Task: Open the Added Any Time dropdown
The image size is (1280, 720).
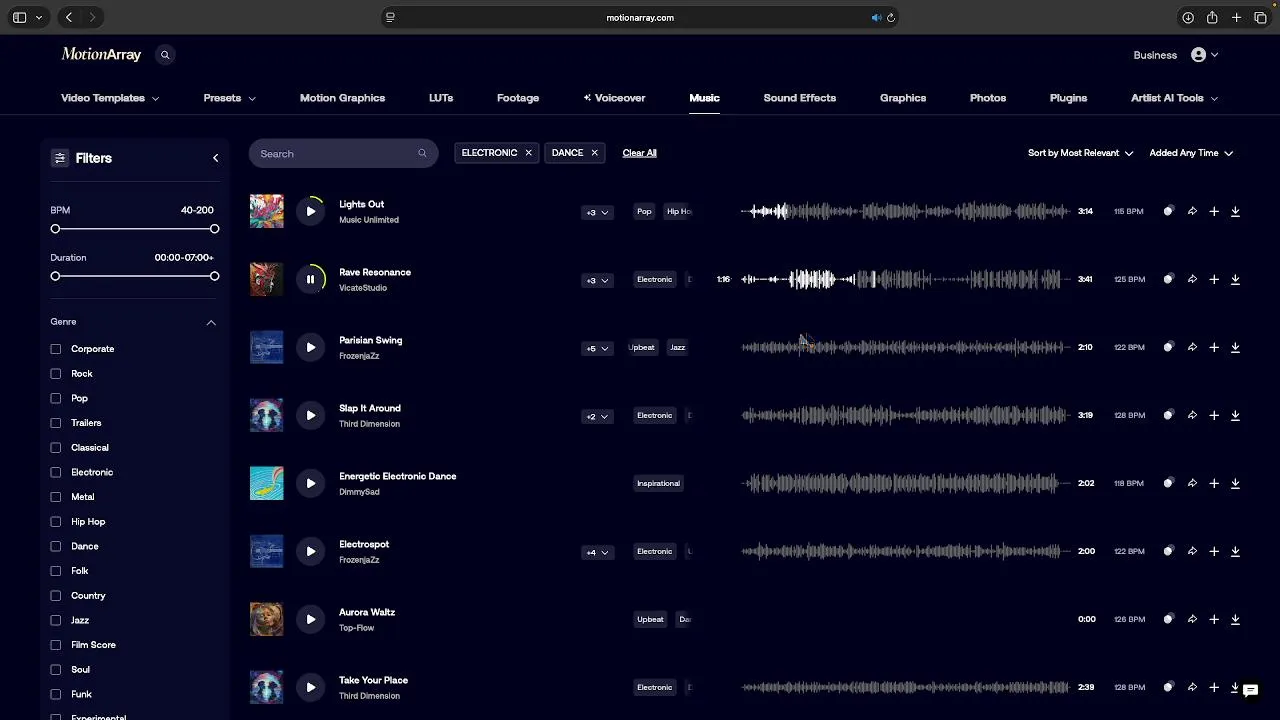Action: coord(1191,153)
